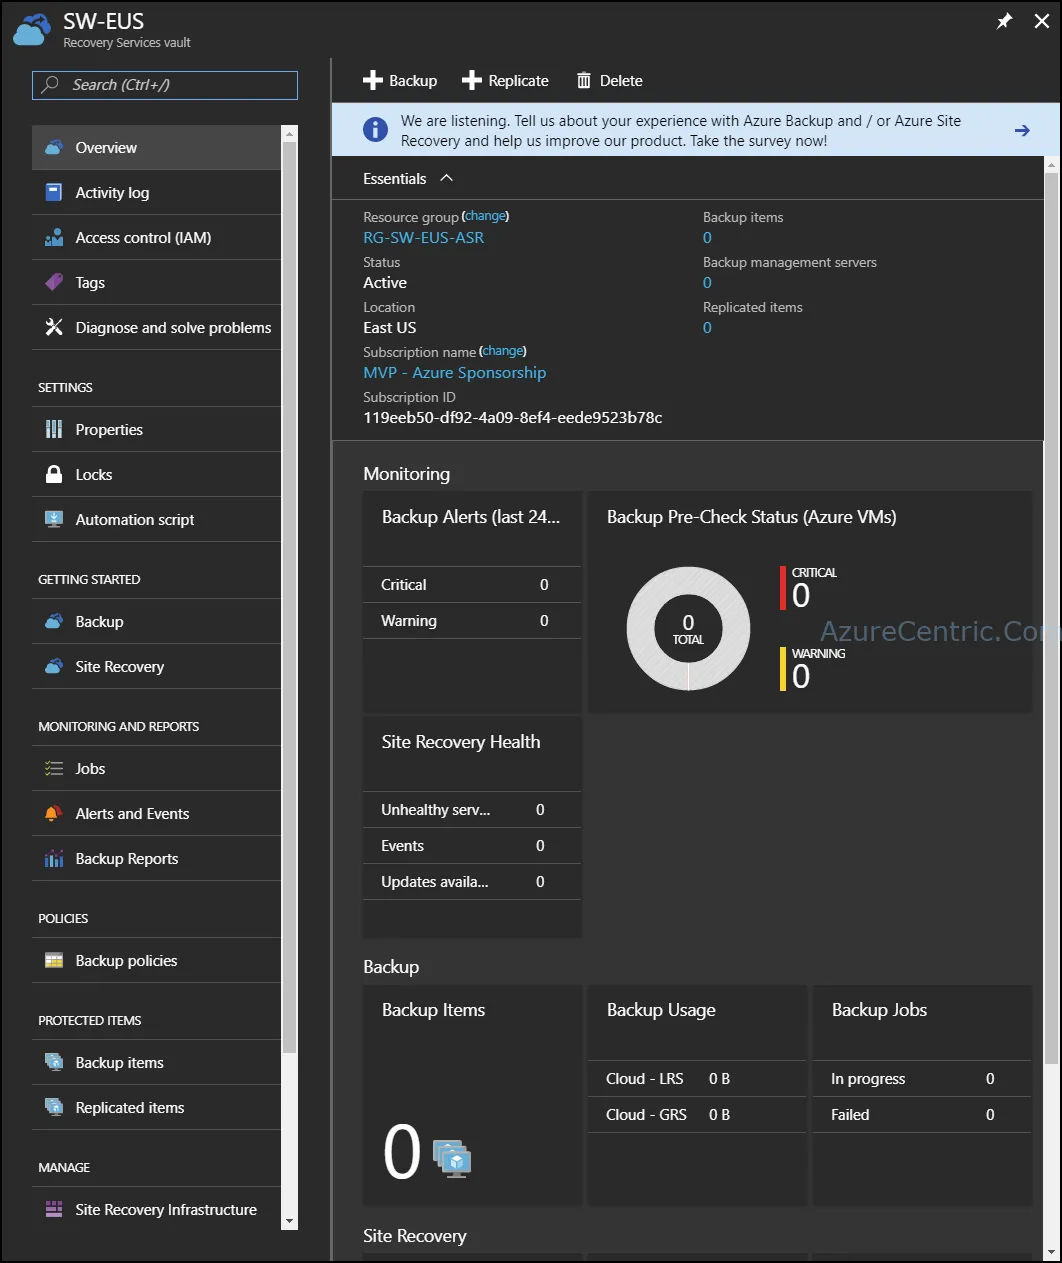
Task: Click the Site Recovery cloud icon
Action: [54, 666]
